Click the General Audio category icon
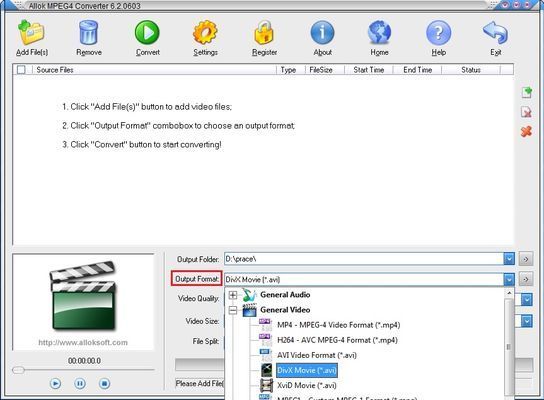This screenshot has width=544, height=400. (249, 295)
